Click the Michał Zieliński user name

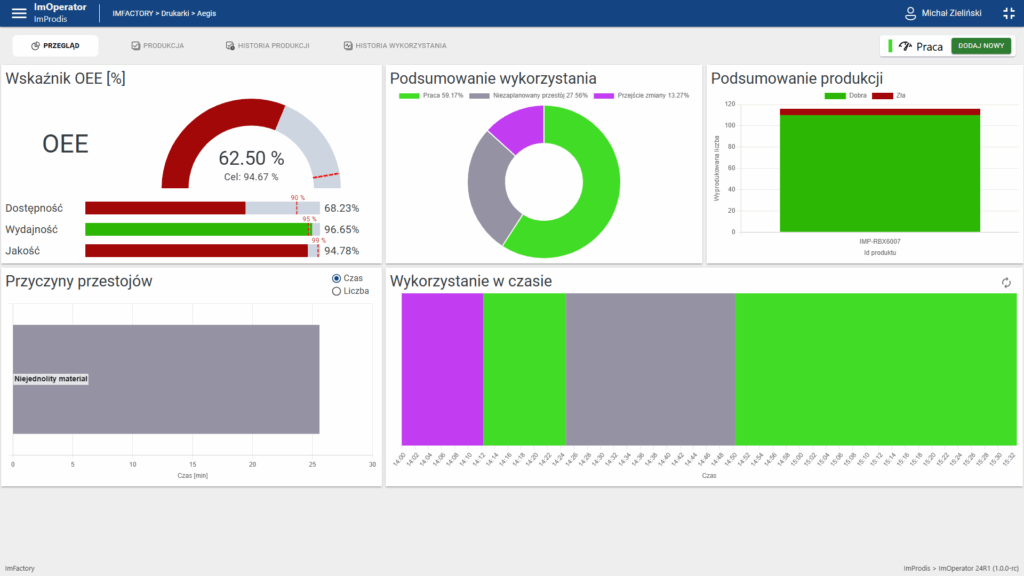click(x=951, y=13)
